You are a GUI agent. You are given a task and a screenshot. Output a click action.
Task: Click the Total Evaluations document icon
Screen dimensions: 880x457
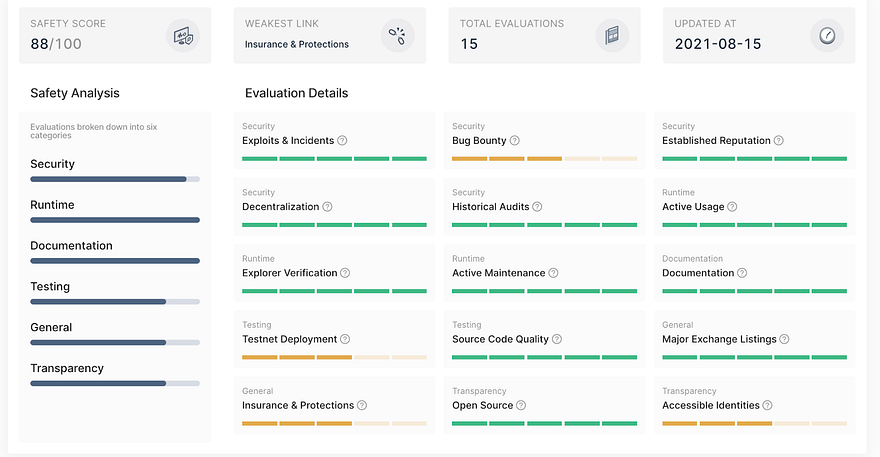(612, 36)
